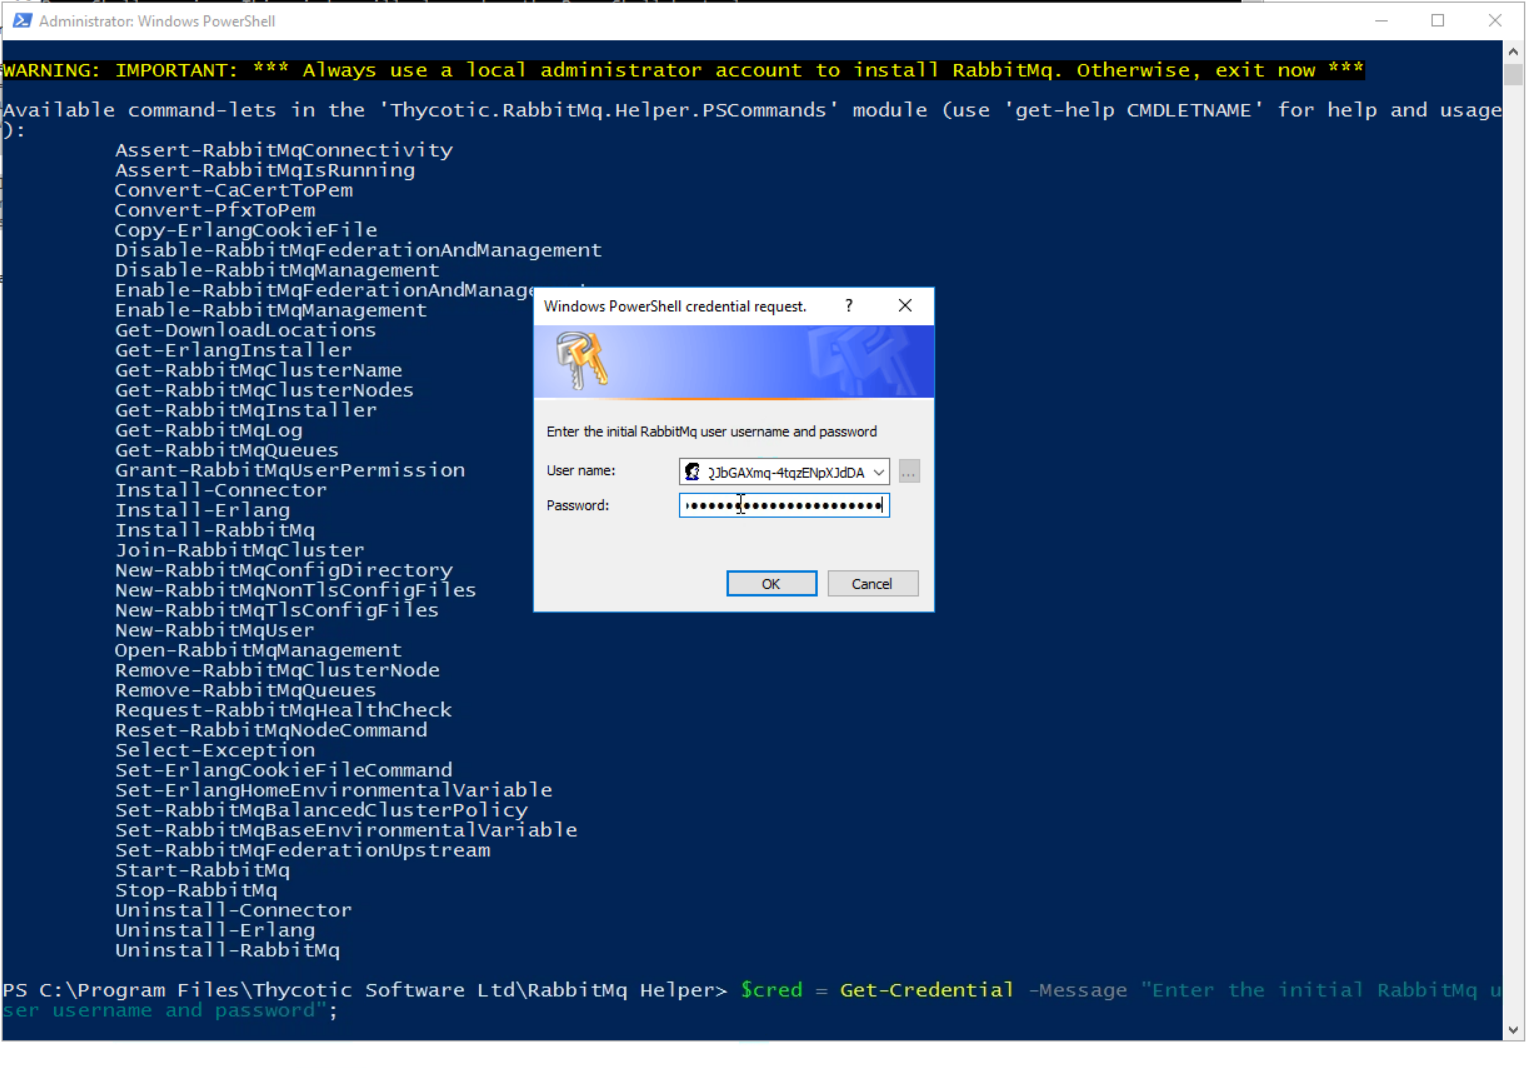
Task: Click the PowerShell icon in the title bar
Action: (x=22, y=19)
